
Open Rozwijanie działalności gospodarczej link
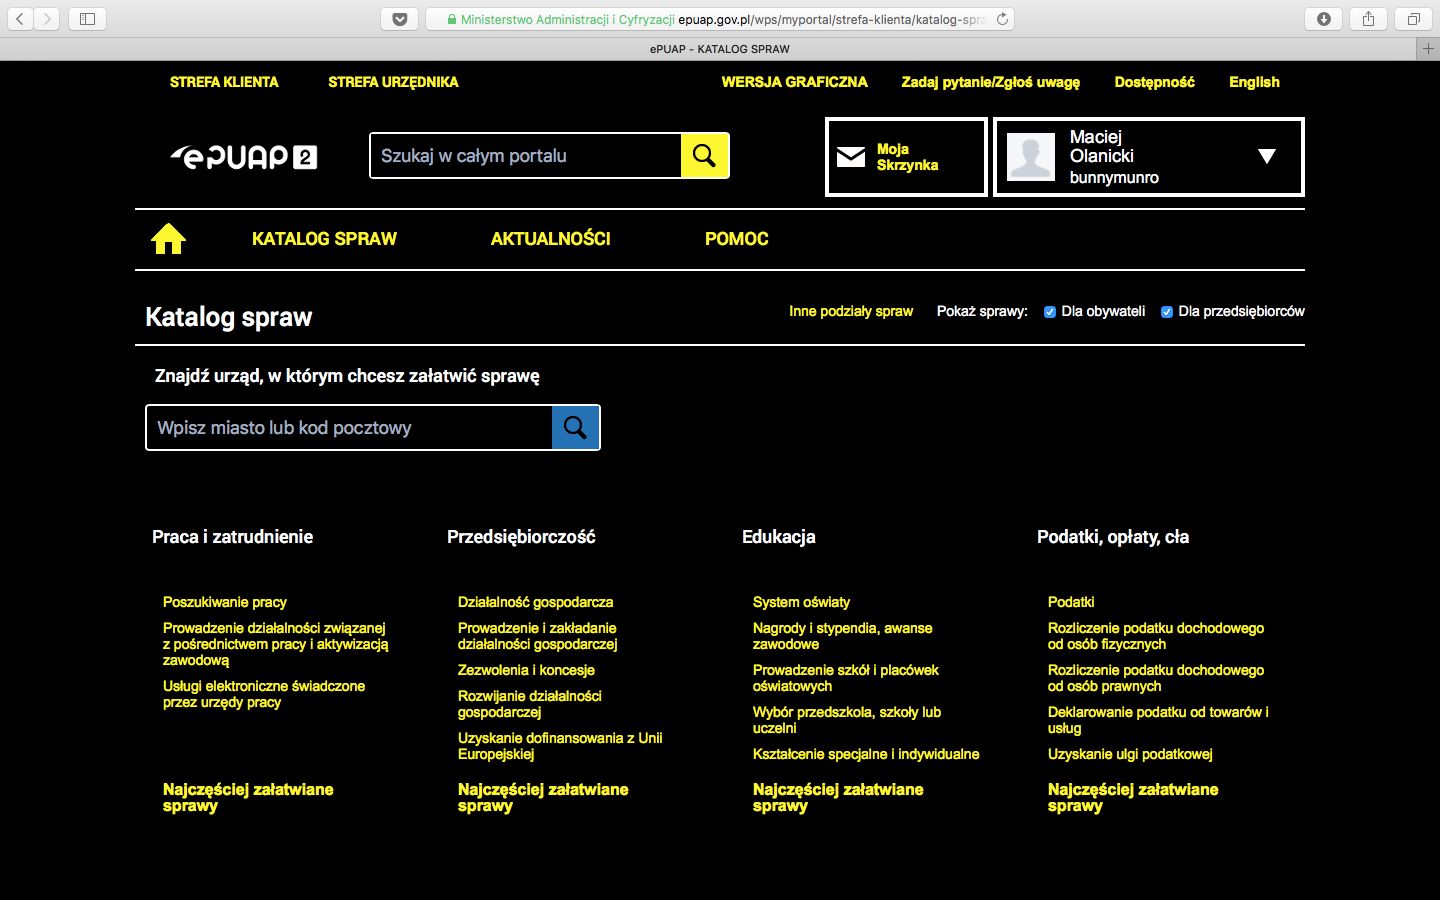(x=530, y=704)
